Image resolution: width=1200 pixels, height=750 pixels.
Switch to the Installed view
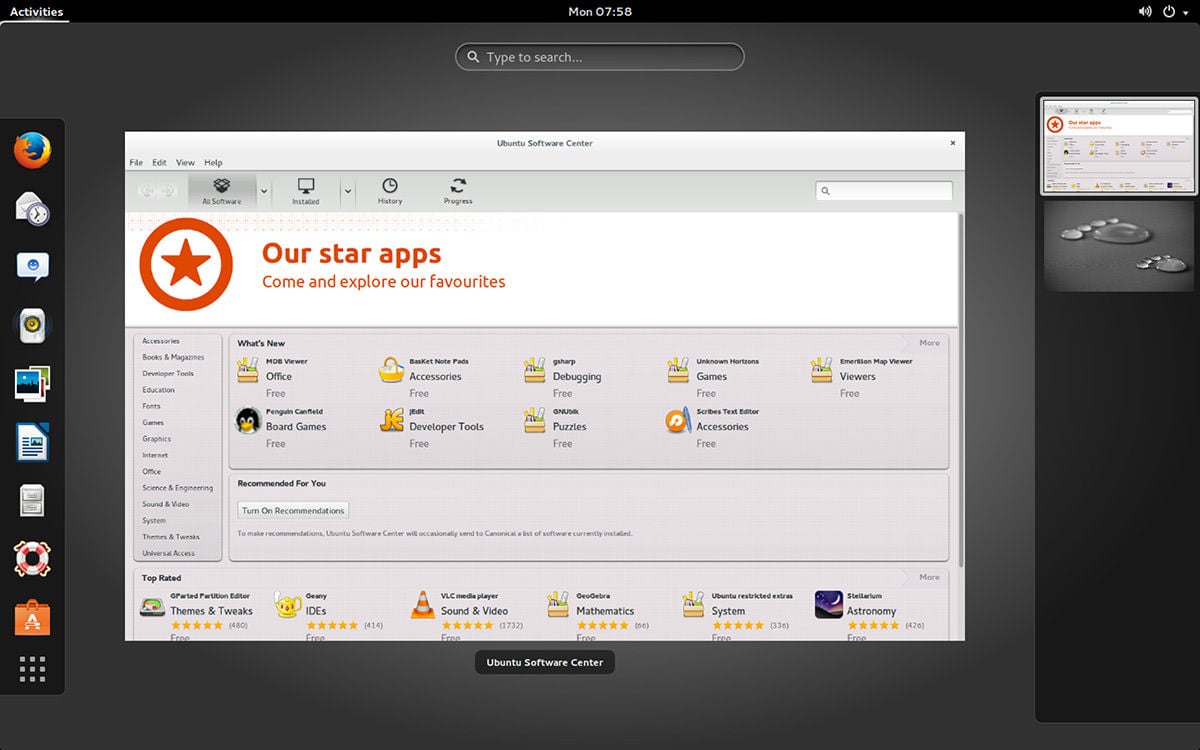click(306, 190)
